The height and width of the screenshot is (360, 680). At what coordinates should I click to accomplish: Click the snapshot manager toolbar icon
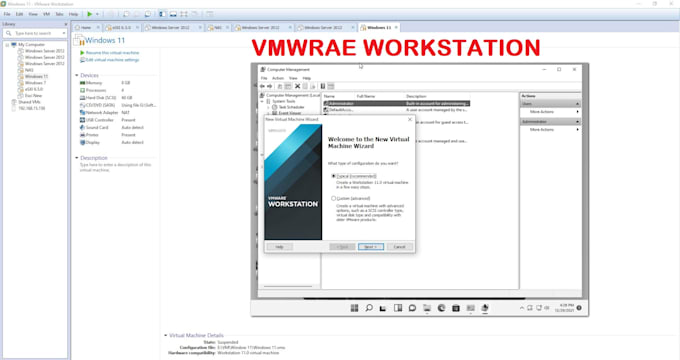pyautogui.click(x=148, y=14)
